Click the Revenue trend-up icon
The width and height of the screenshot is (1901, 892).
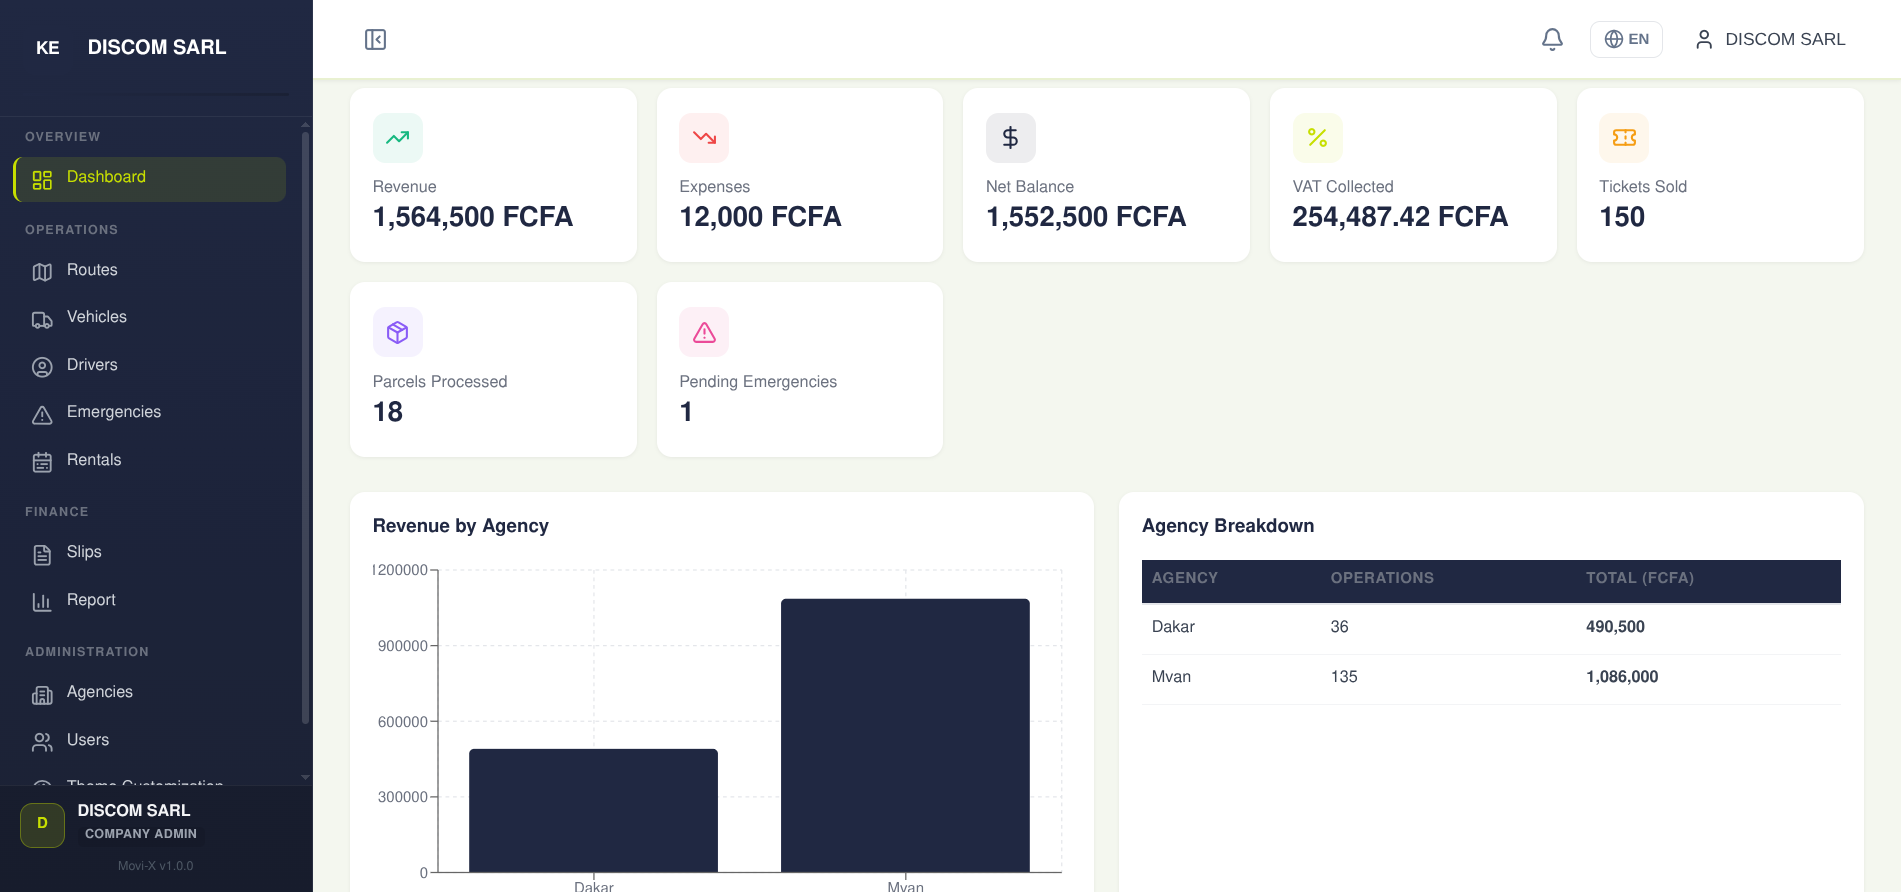point(398,138)
